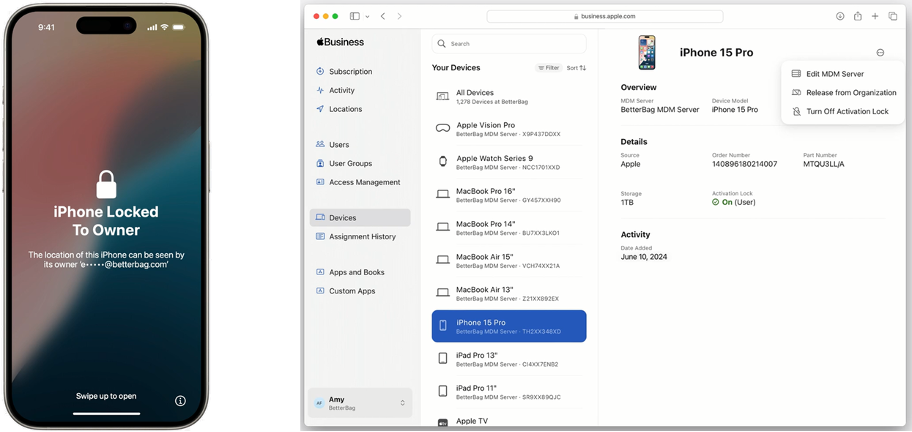Screen dimensions: 912x432
Task: Click BetterBag MDM Server value in Overview
Action: click(x=660, y=109)
